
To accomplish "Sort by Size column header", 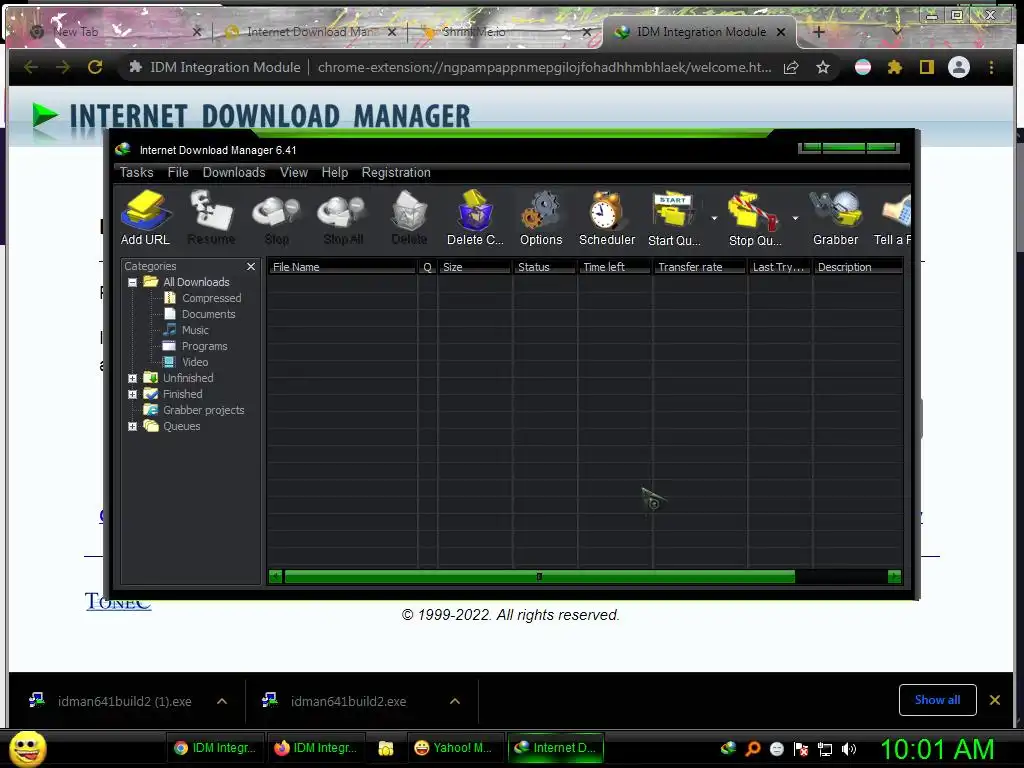I will tap(474, 267).
